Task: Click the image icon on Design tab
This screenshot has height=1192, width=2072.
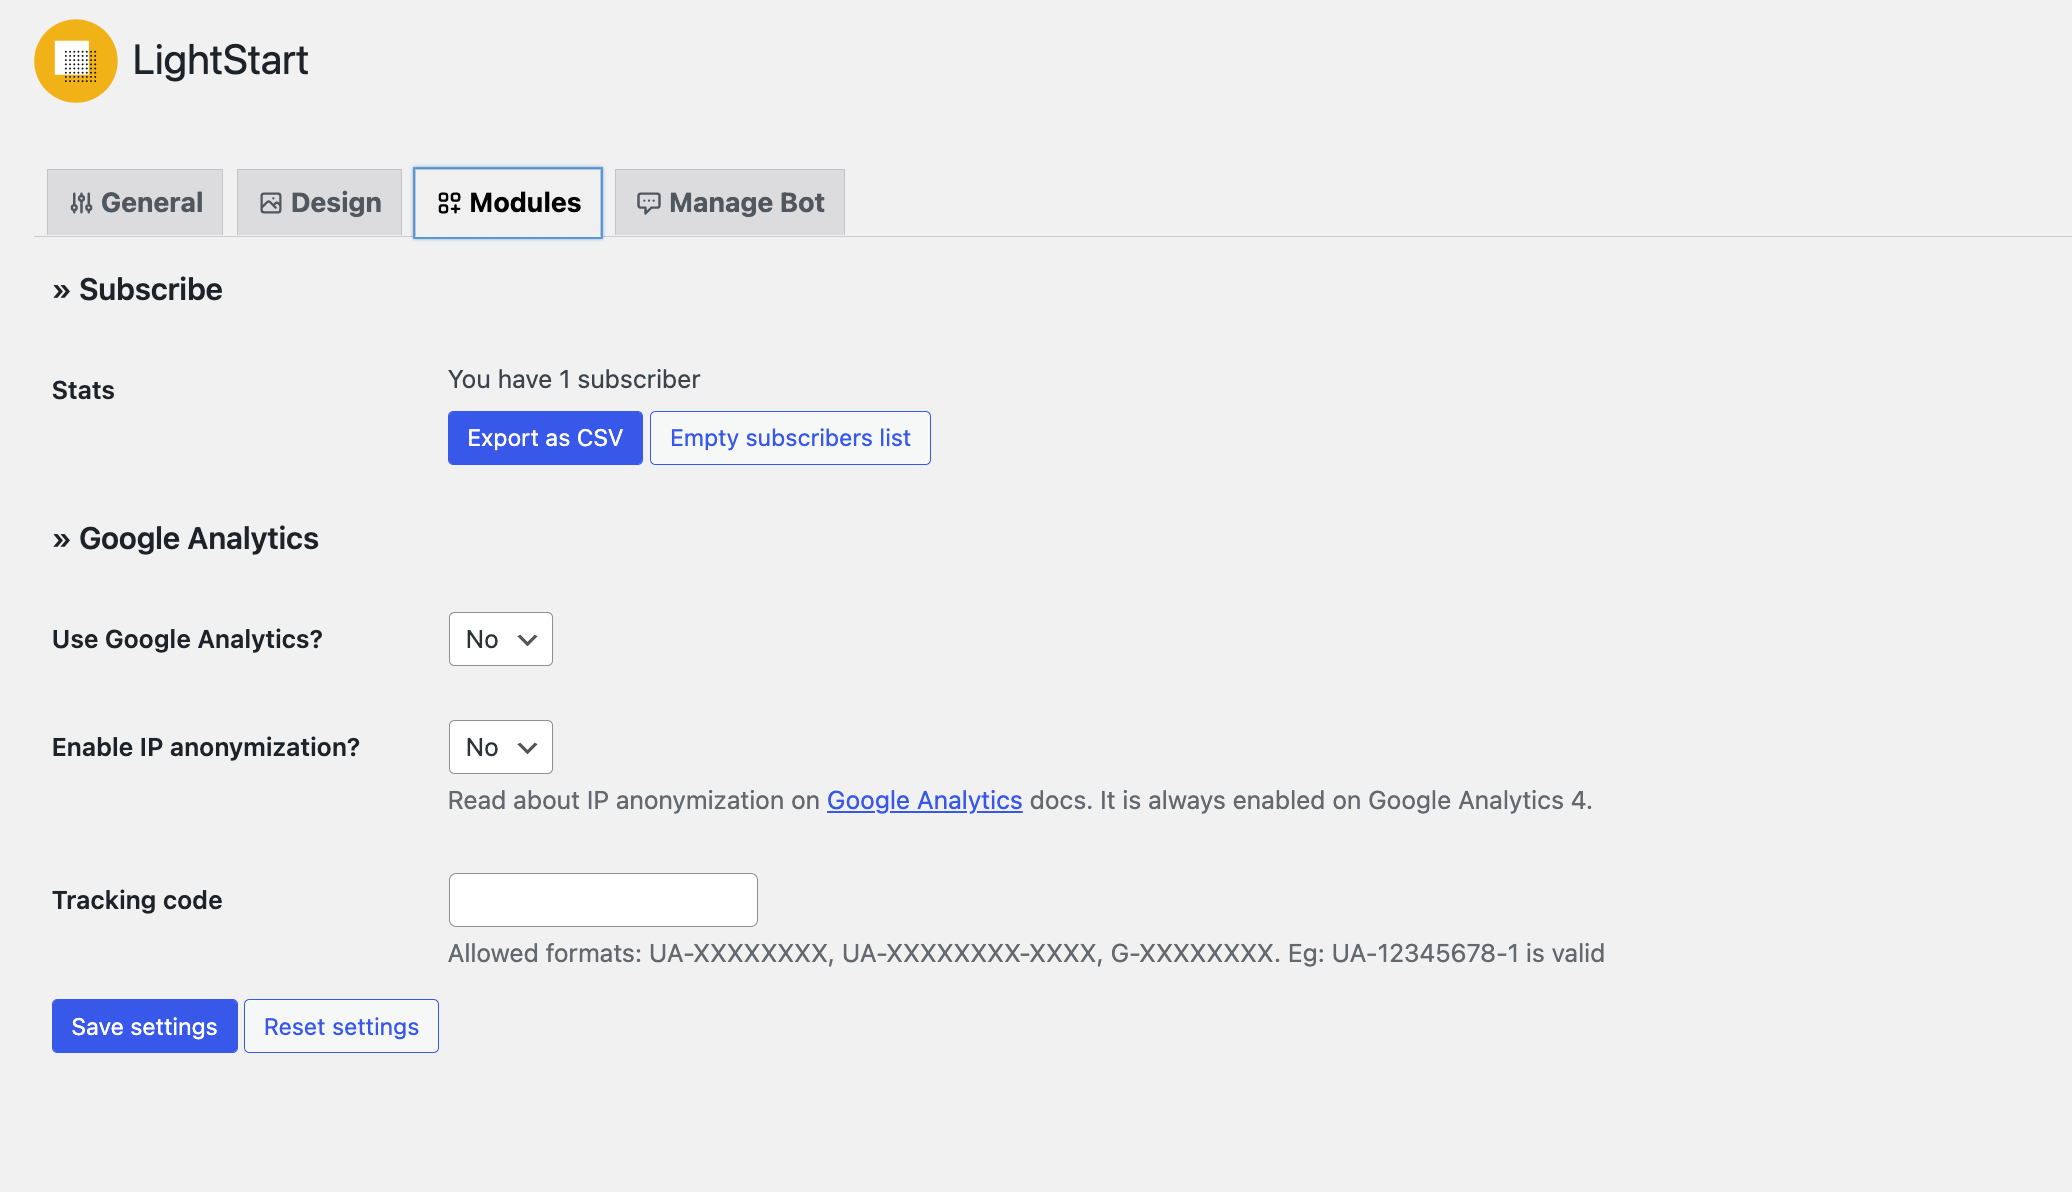Action: 270,203
